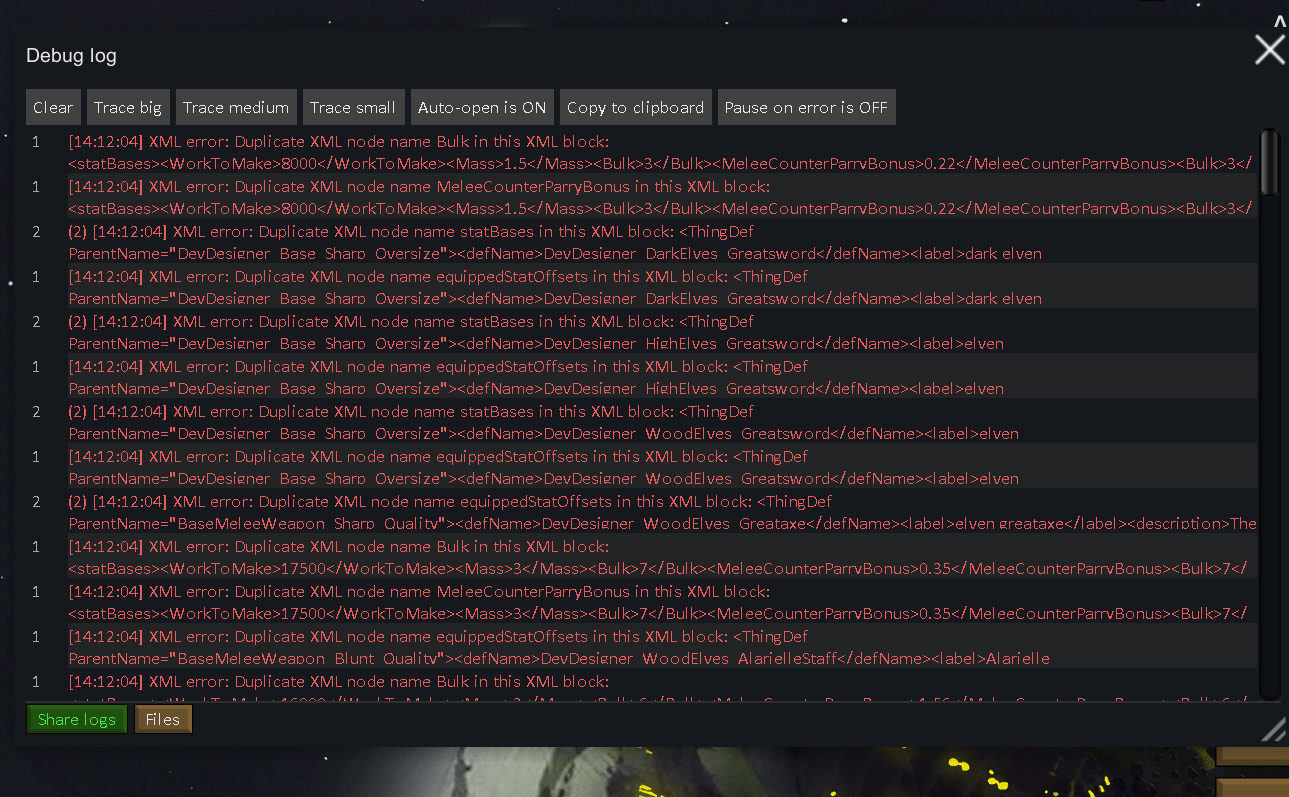Select the statBases error for WoodElves Greatsword

642,422
